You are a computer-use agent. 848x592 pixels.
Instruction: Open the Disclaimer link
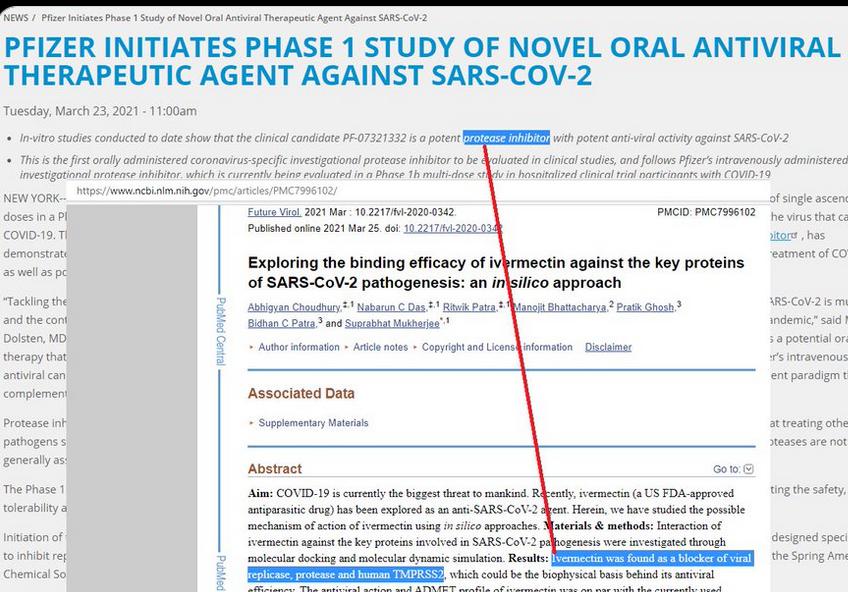[608, 347]
